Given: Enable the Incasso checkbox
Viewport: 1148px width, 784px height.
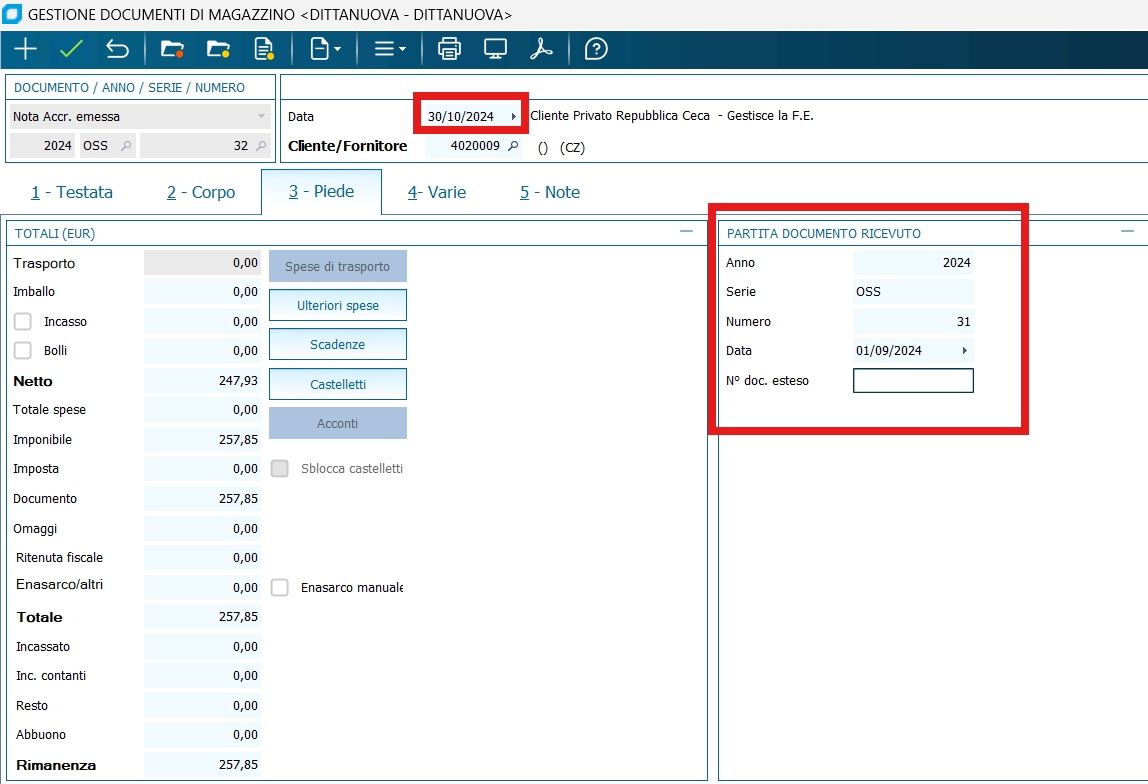Looking at the screenshot, I should [x=23, y=322].
